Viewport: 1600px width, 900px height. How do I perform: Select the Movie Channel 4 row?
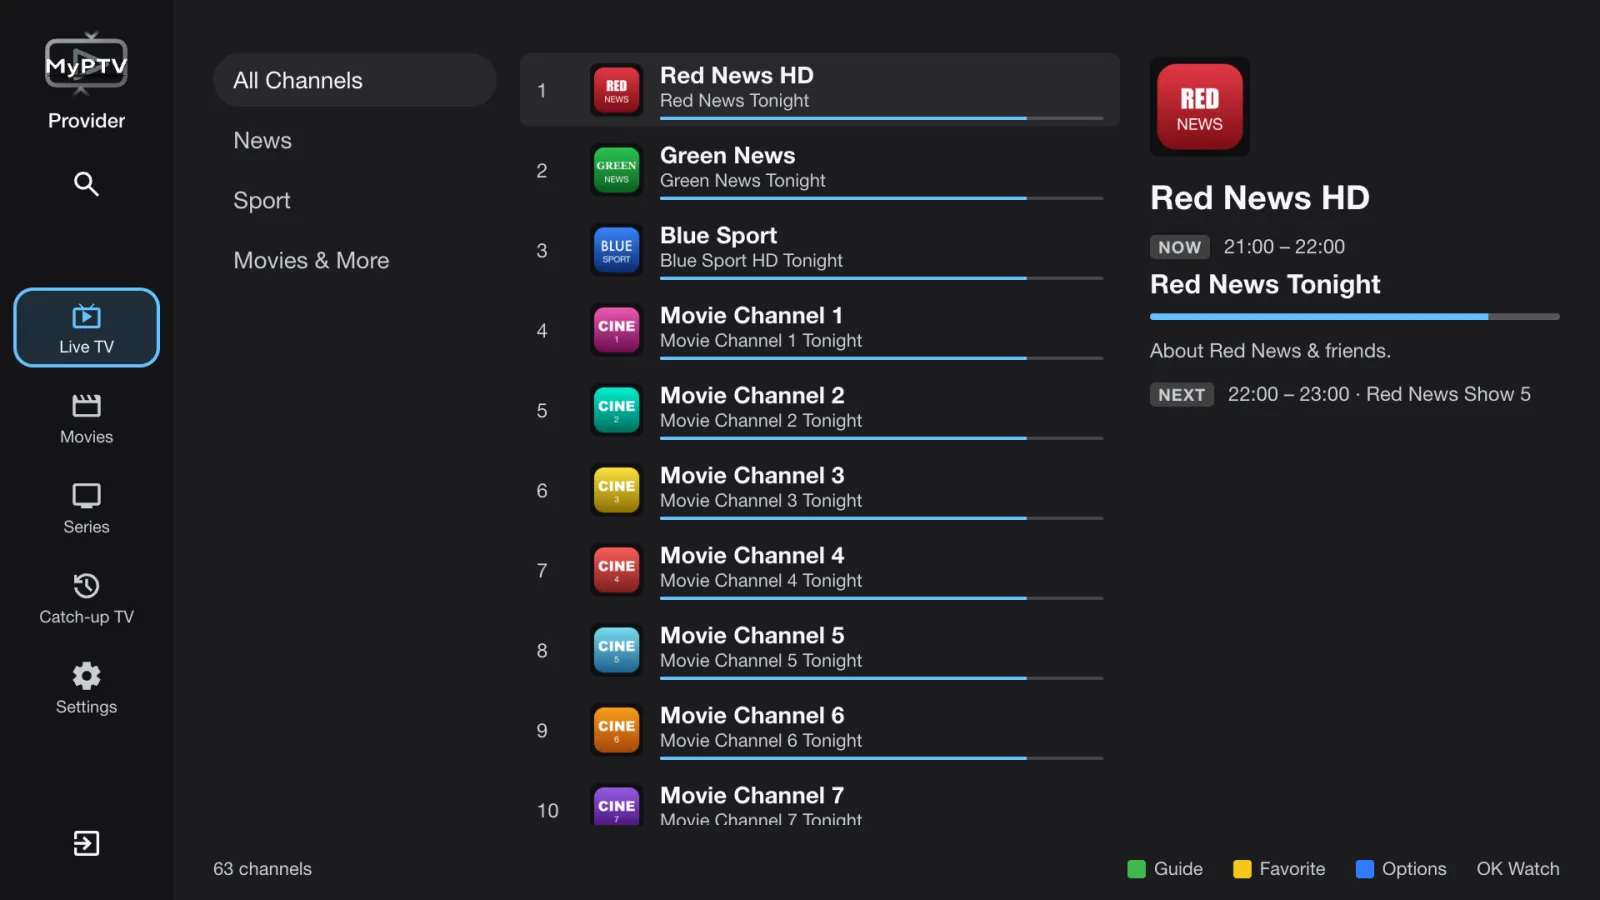pyautogui.click(x=820, y=570)
